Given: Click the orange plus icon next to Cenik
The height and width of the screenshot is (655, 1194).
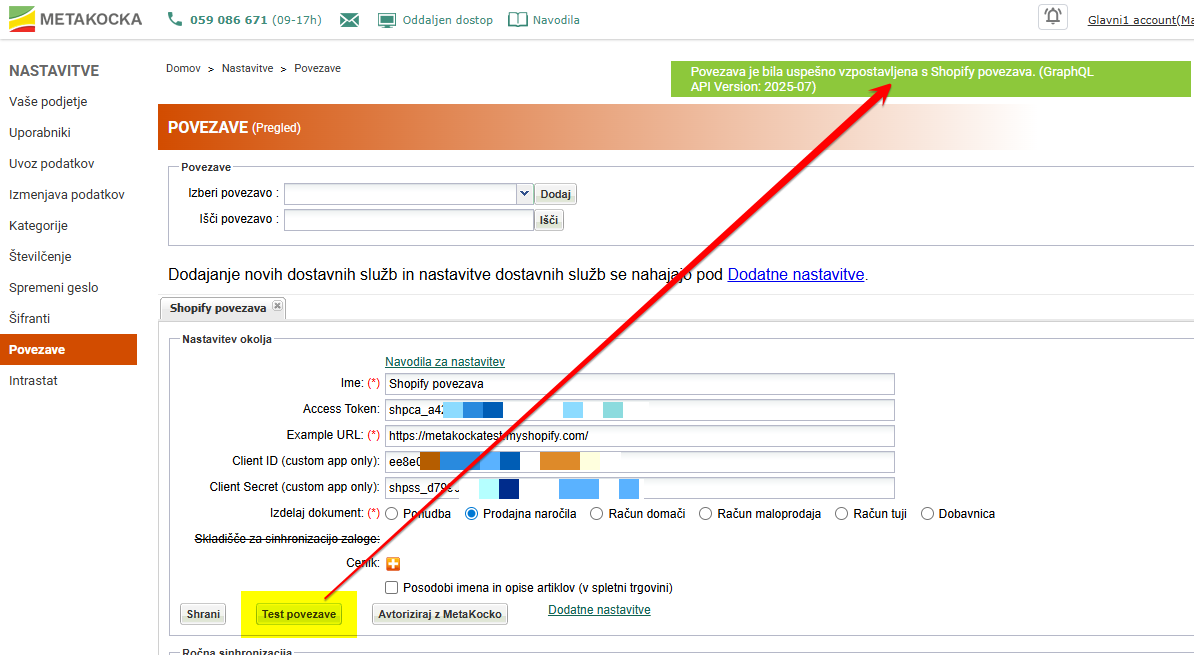Looking at the screenshot, I should 393,564.
